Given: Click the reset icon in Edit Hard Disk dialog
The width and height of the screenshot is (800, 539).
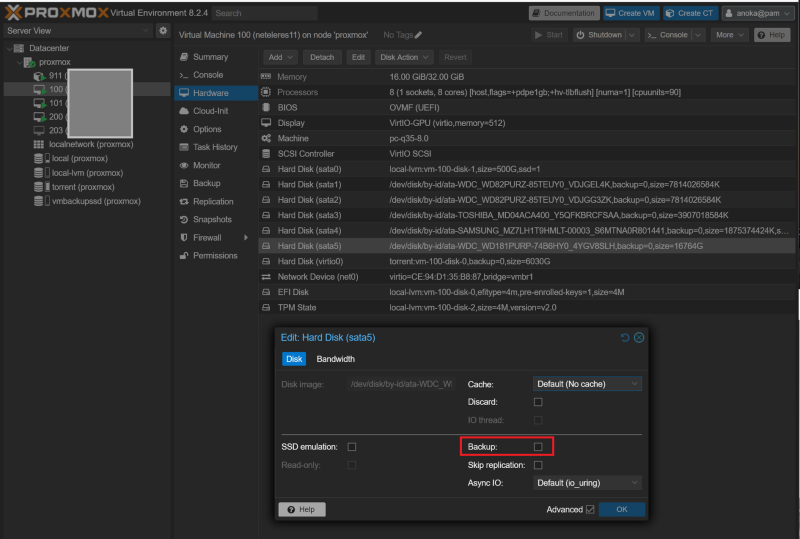Looking at the screenshot, I should coord(624,337).
